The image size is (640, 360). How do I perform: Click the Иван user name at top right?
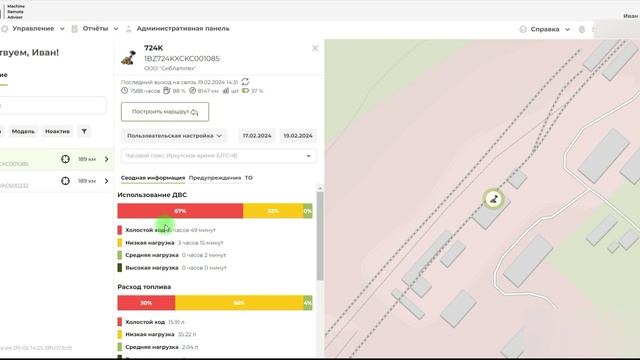click(631, 16)
